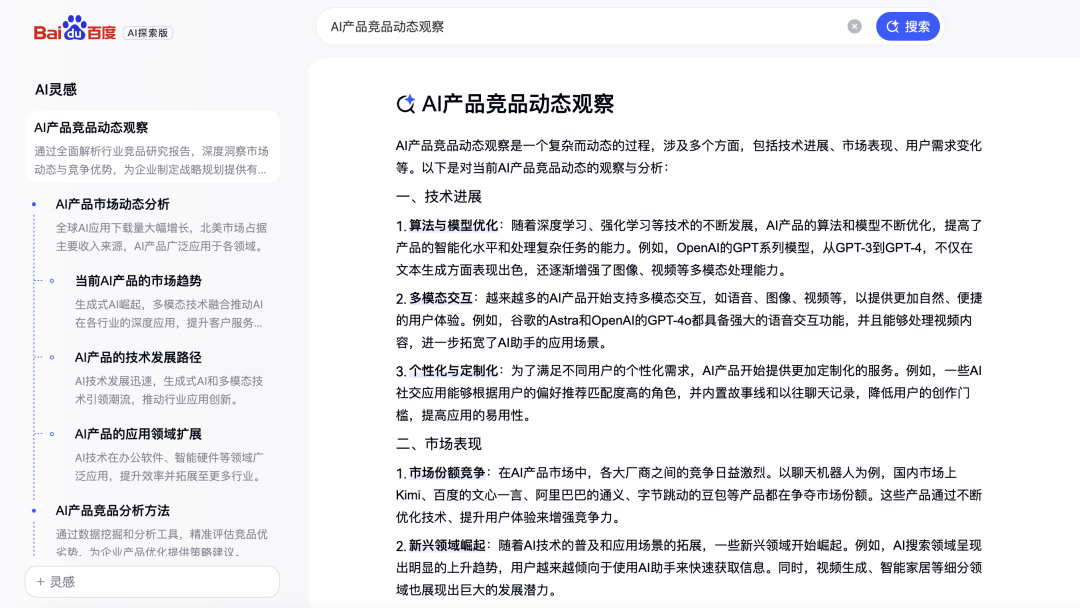Select AI产品市场动态分析 in the sidebar
The height and width of the screenshot is (608, 1080).
(112, 205)
